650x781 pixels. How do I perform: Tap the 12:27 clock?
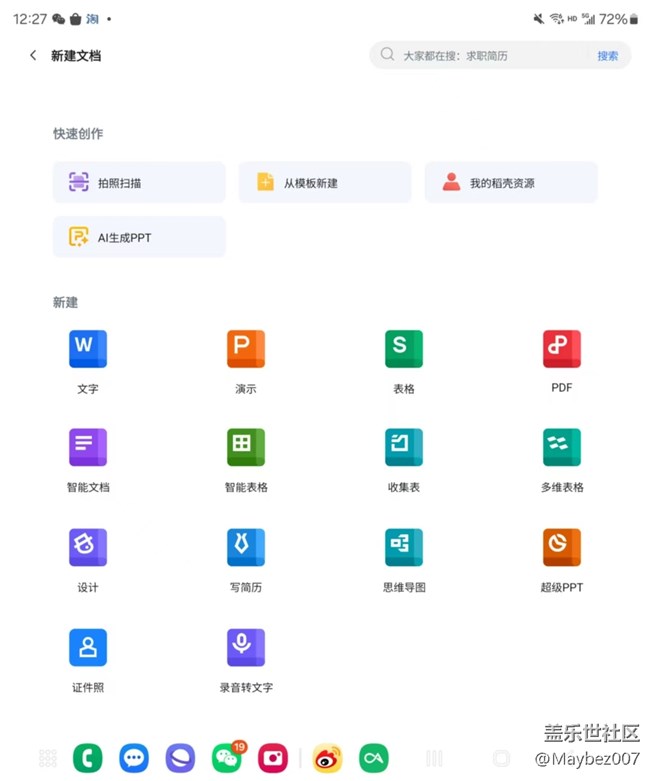tap(30, 19)
